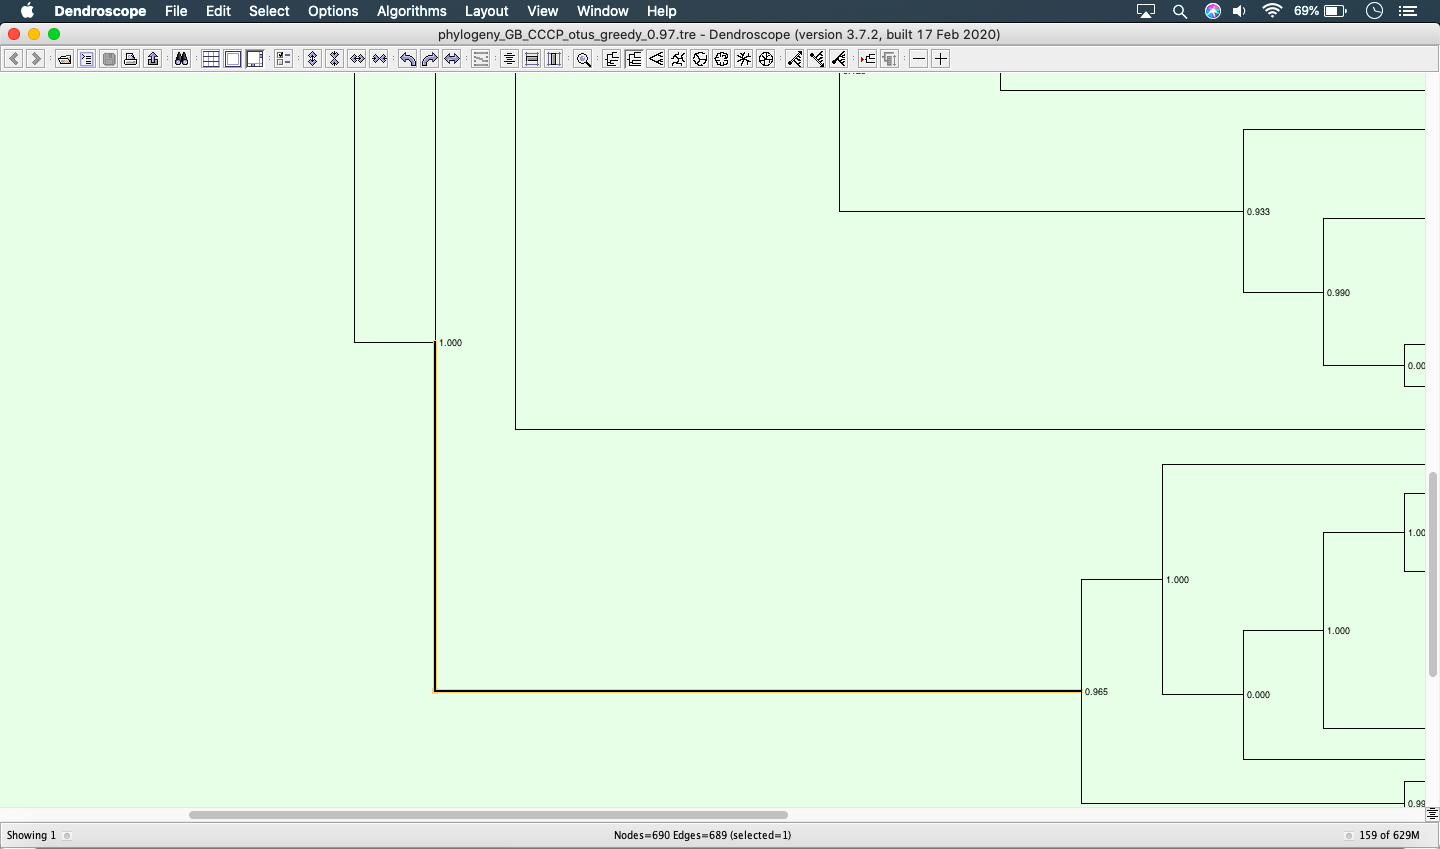Click the Export image upload-arrow icon
Image resolution: width=1440 pixels, height=849 pixels.
pyautogui.click(x=153, y=59)
